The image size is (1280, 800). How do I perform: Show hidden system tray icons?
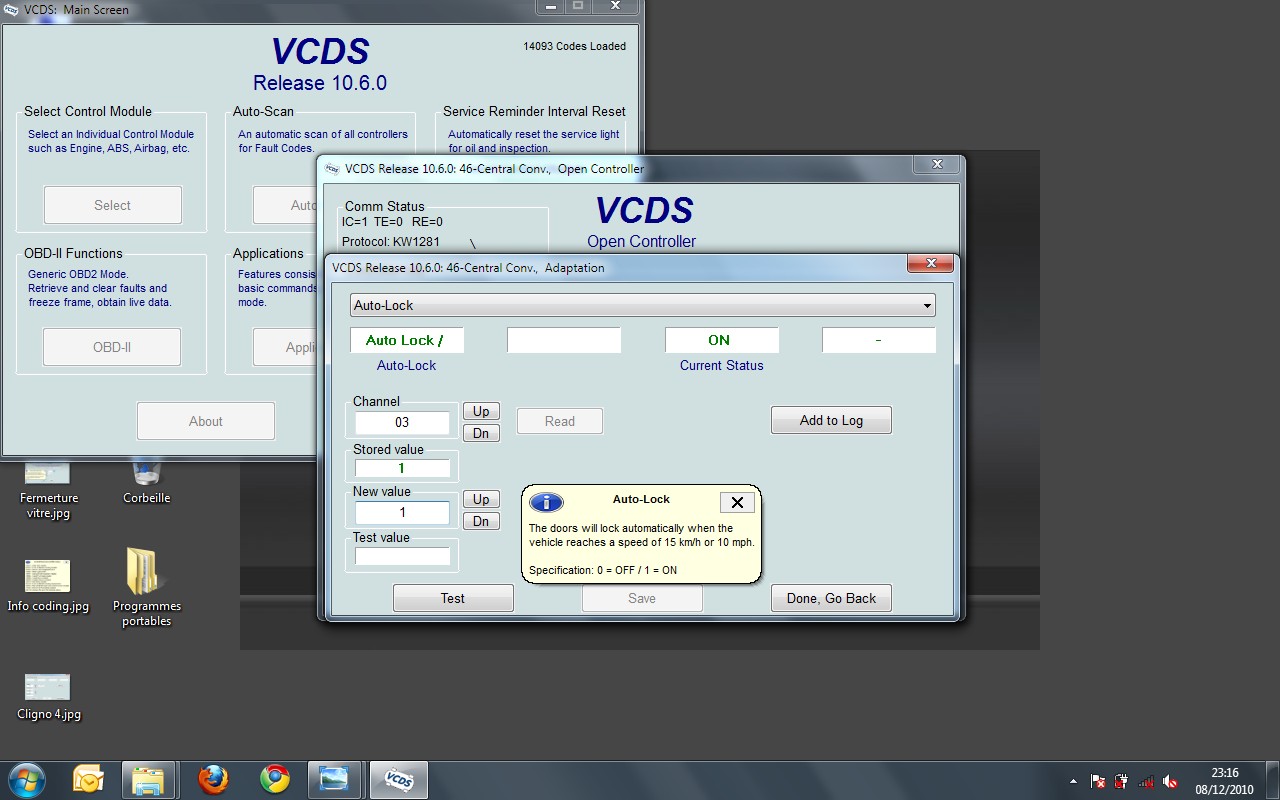coord(1074,781)
